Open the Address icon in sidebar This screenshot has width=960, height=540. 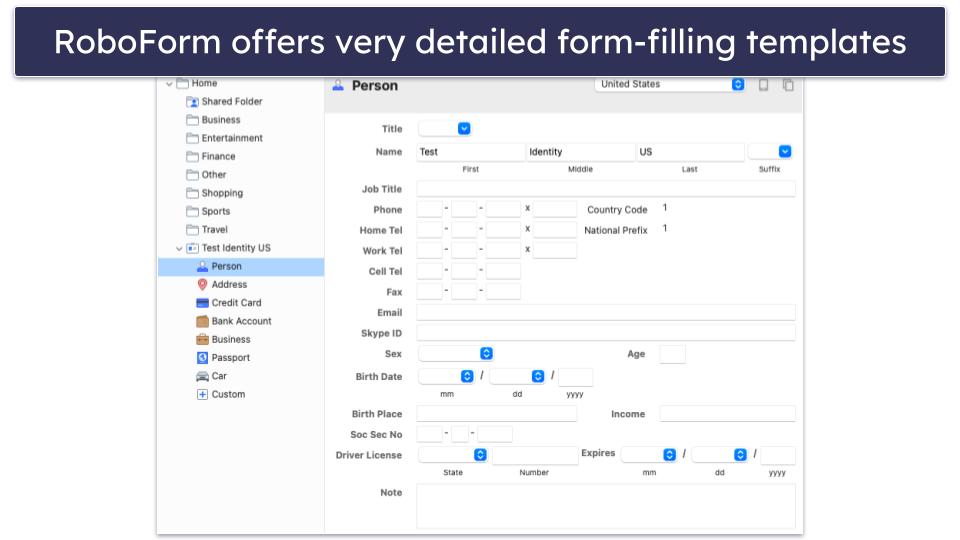tap(203, 285)
